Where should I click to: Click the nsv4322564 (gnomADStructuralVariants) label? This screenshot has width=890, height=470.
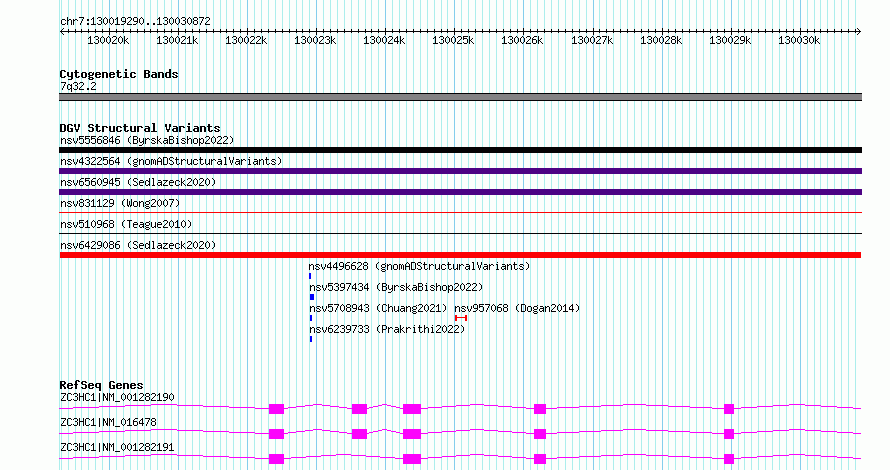pos(171,161)
